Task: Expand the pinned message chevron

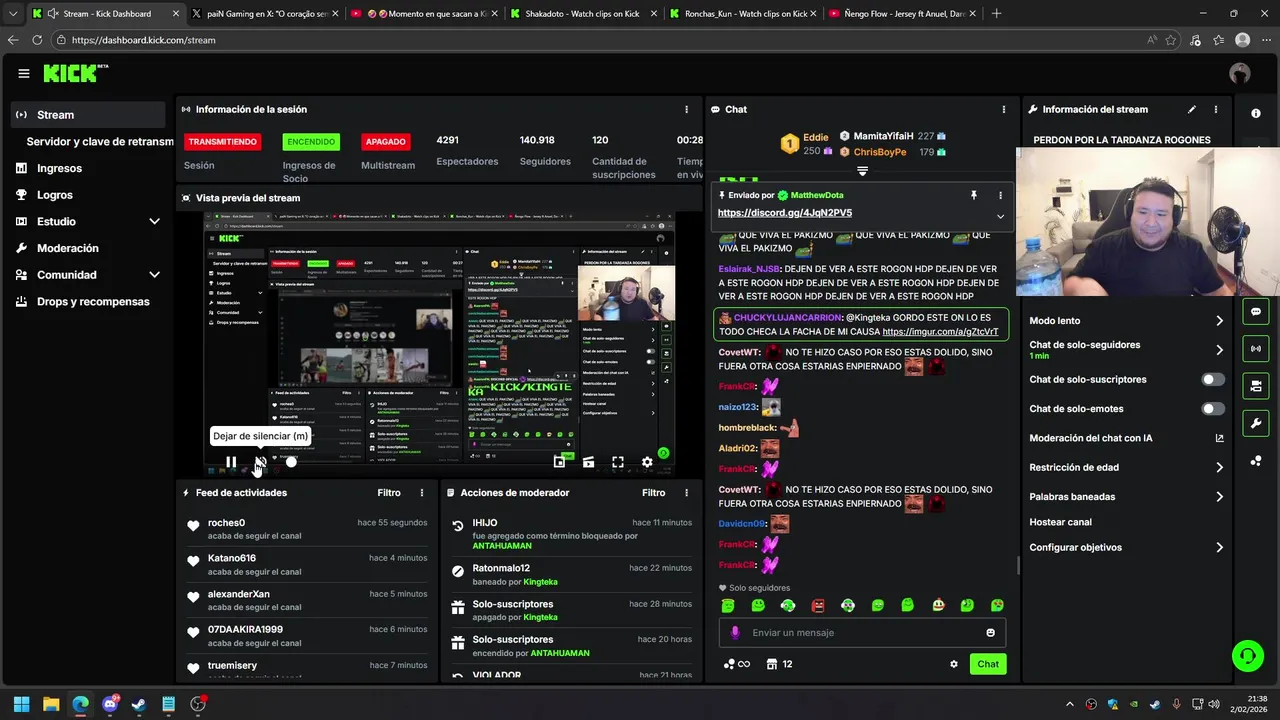Action: [1000, 216]
